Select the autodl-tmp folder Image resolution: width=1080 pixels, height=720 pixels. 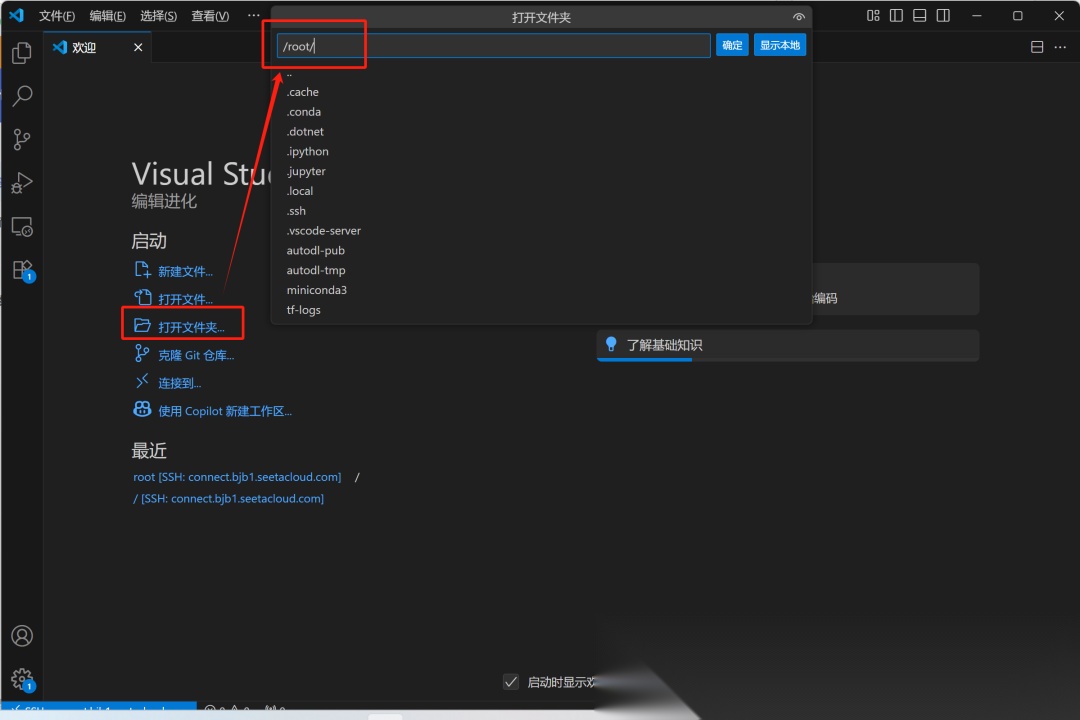[541, 270]
